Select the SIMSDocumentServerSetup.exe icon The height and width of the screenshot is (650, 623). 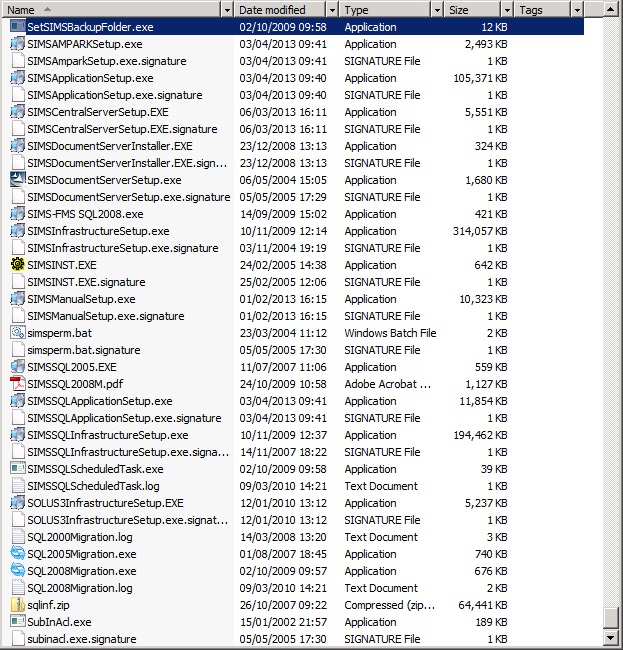(x=17, y=179)
